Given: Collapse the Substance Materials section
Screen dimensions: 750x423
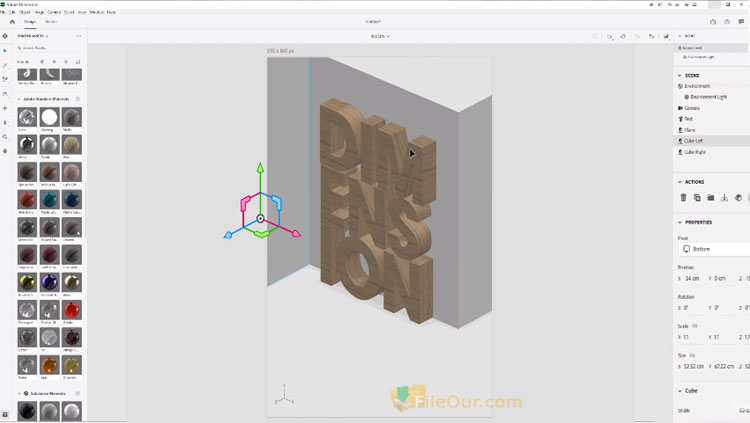Looking at the screenshot, I should (19, 393).
